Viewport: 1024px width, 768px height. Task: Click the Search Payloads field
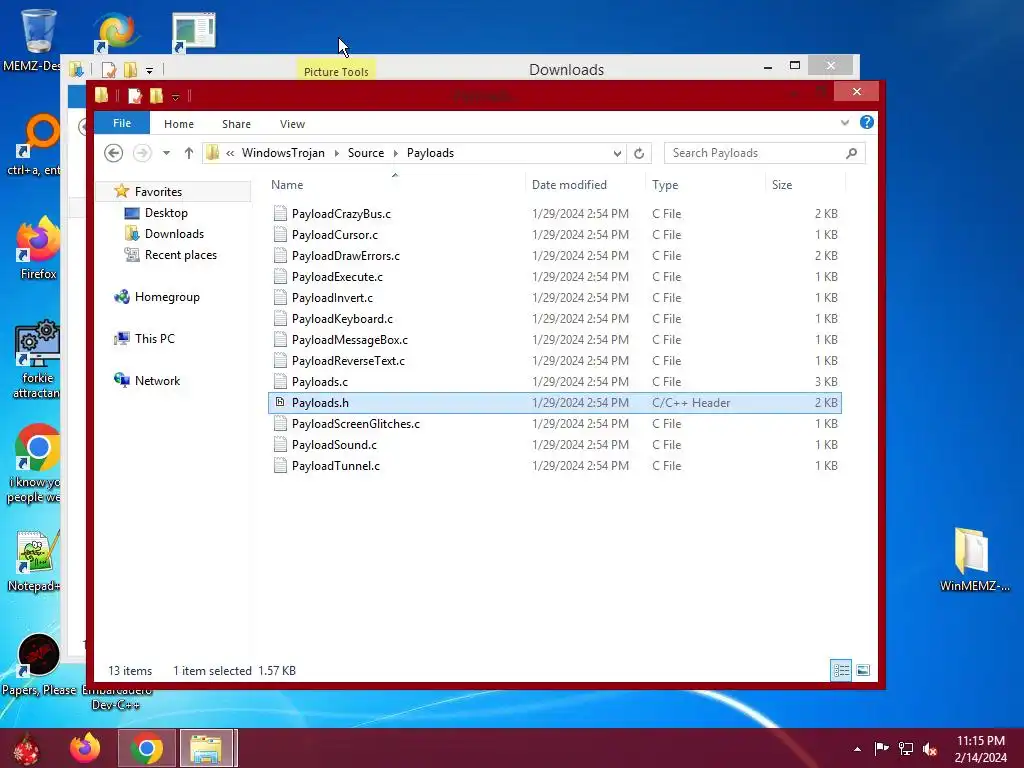pos(765,153)
